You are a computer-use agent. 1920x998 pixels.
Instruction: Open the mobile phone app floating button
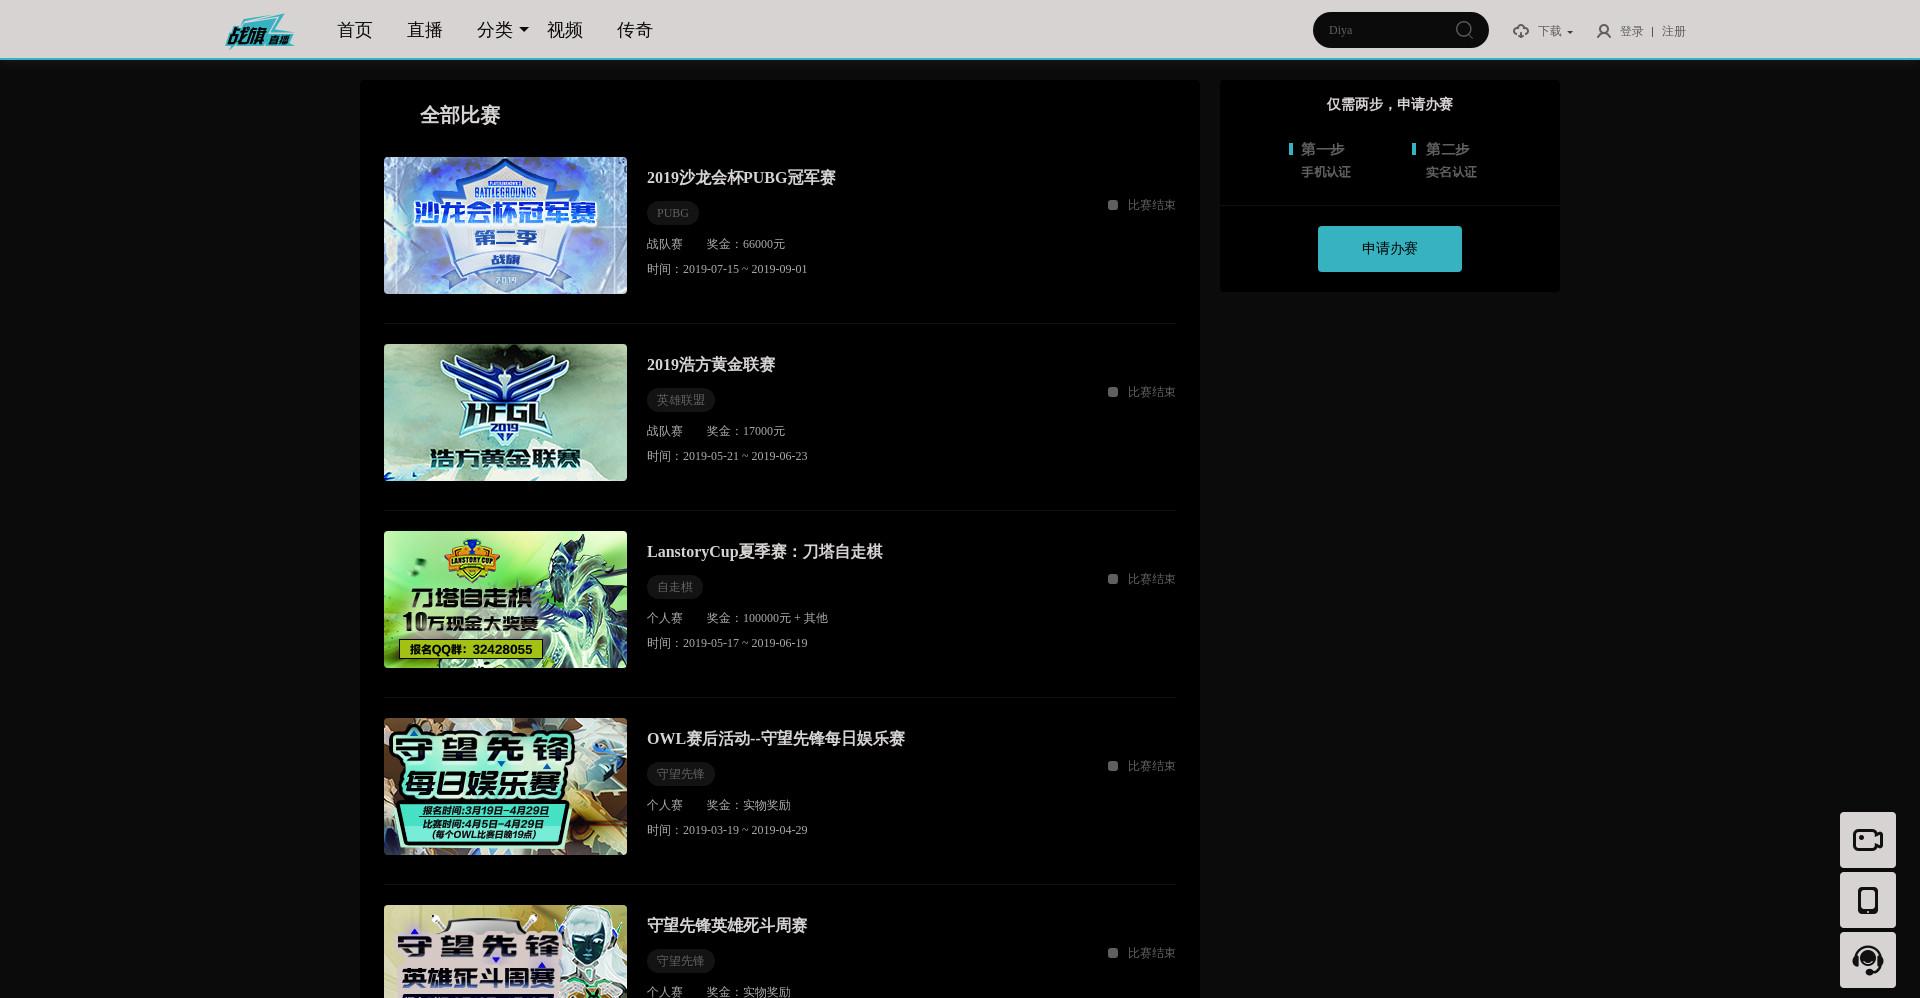coord(1868,900)
